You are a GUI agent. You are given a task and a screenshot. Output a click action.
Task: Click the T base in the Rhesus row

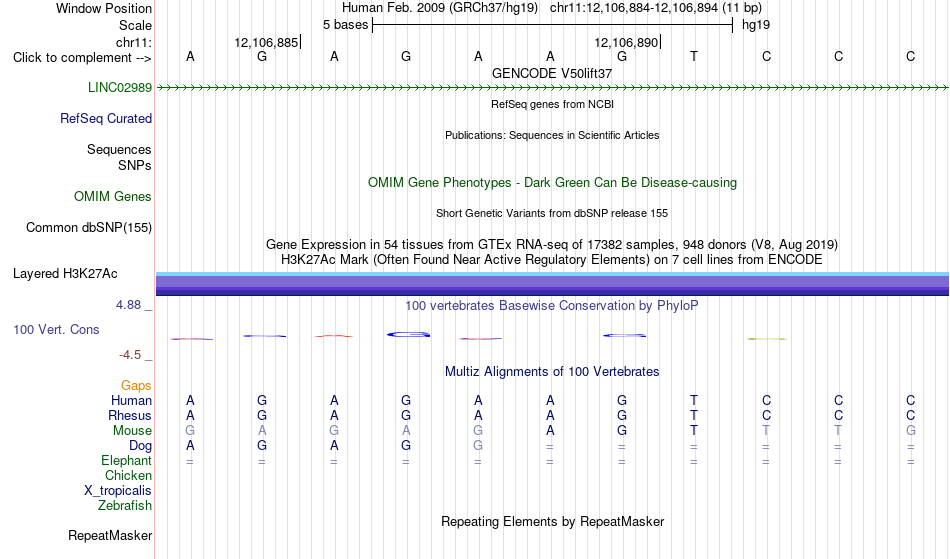694,415
